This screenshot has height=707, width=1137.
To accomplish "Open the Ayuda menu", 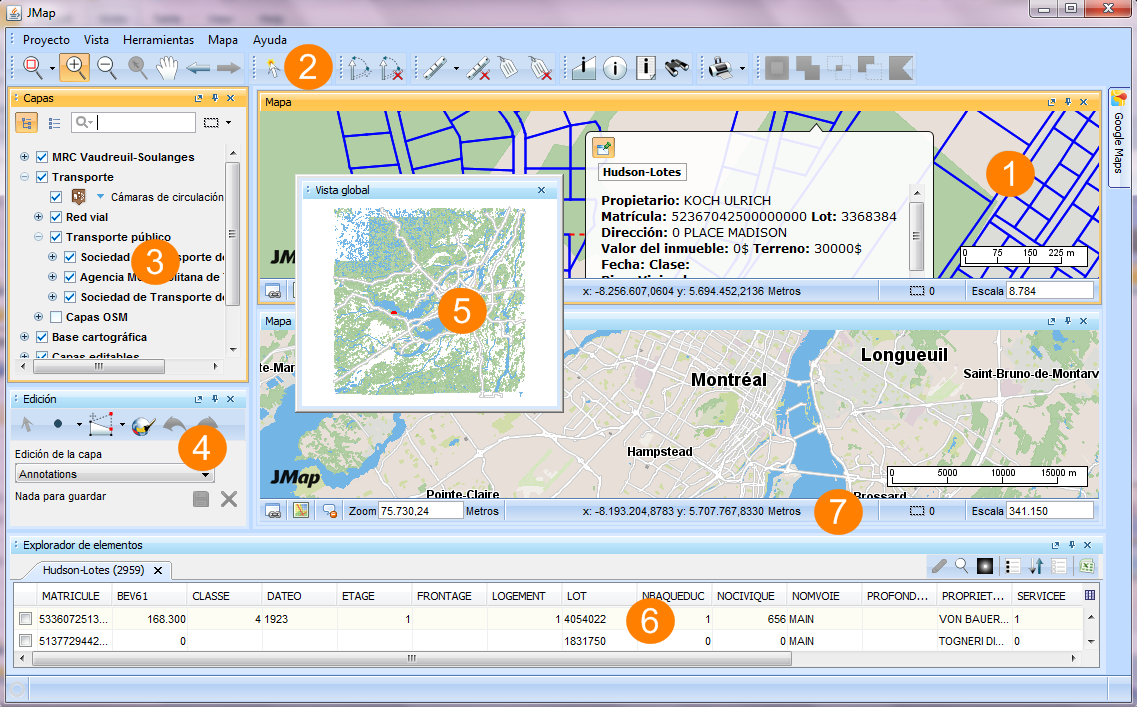I will pos(270,40).
